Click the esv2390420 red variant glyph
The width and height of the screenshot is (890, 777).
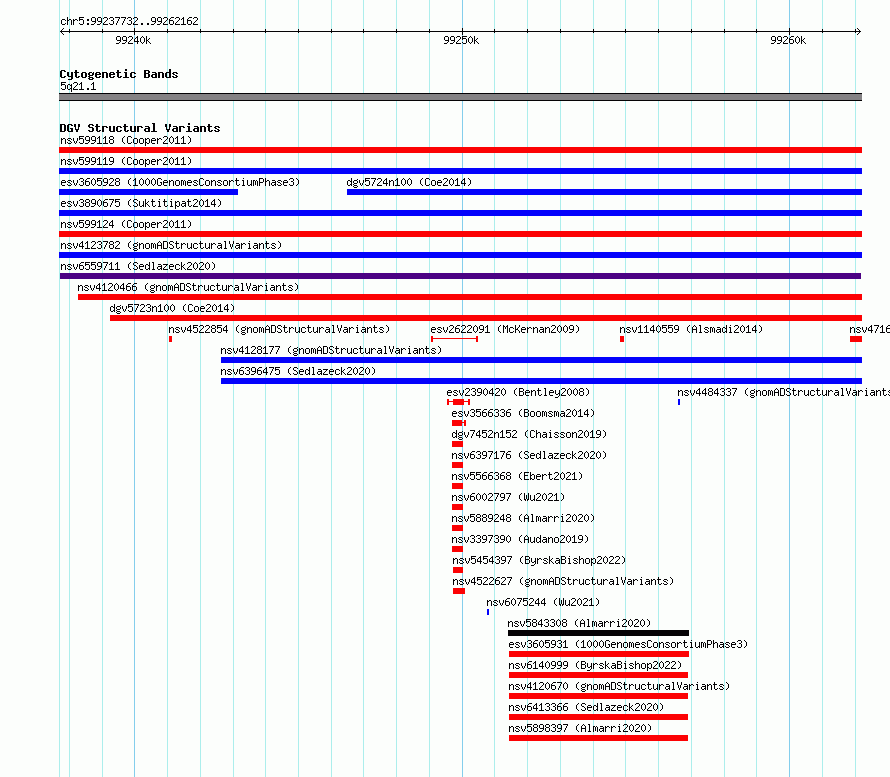459,402
